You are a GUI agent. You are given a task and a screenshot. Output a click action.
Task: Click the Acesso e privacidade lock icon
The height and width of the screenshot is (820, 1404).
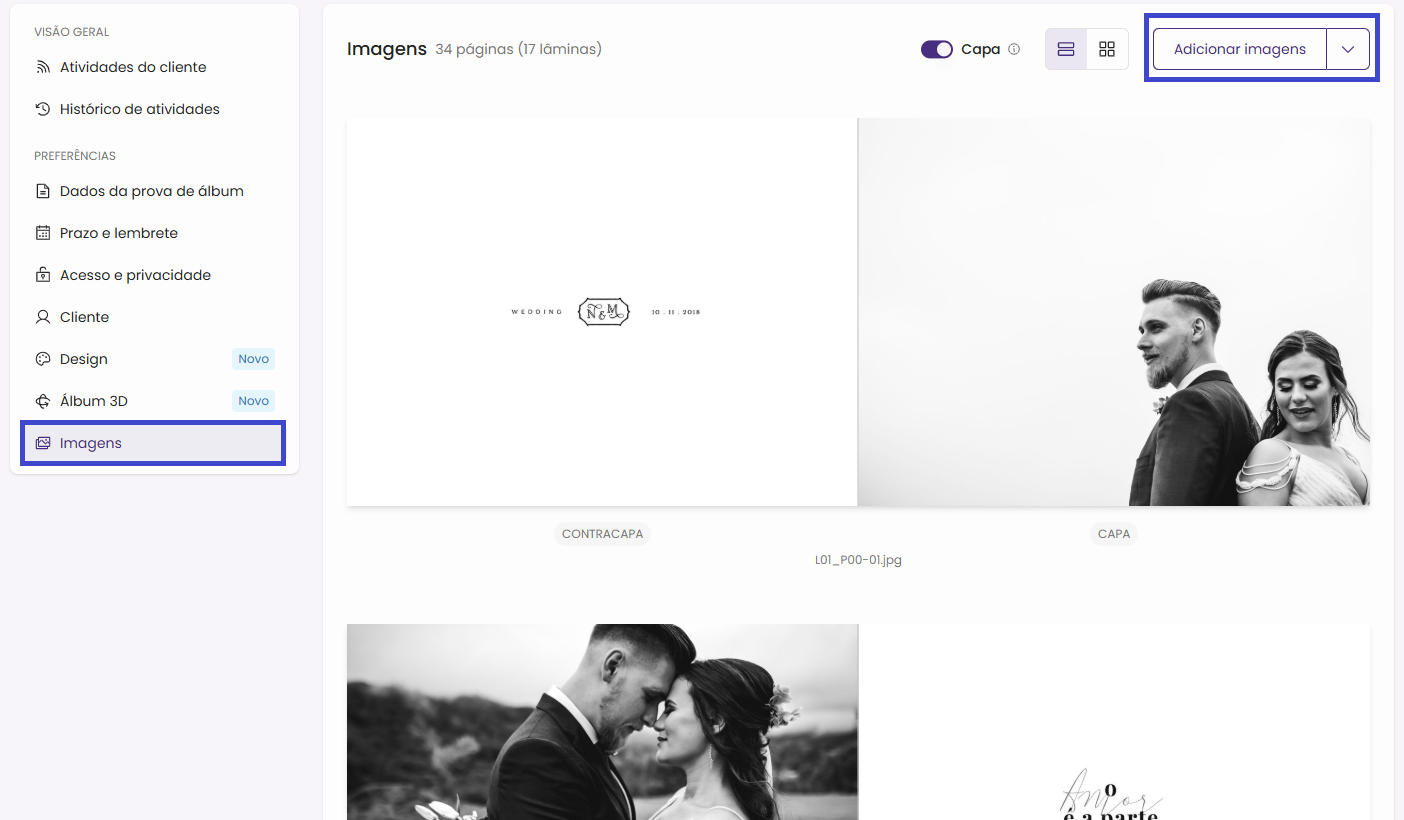point(43,275)
